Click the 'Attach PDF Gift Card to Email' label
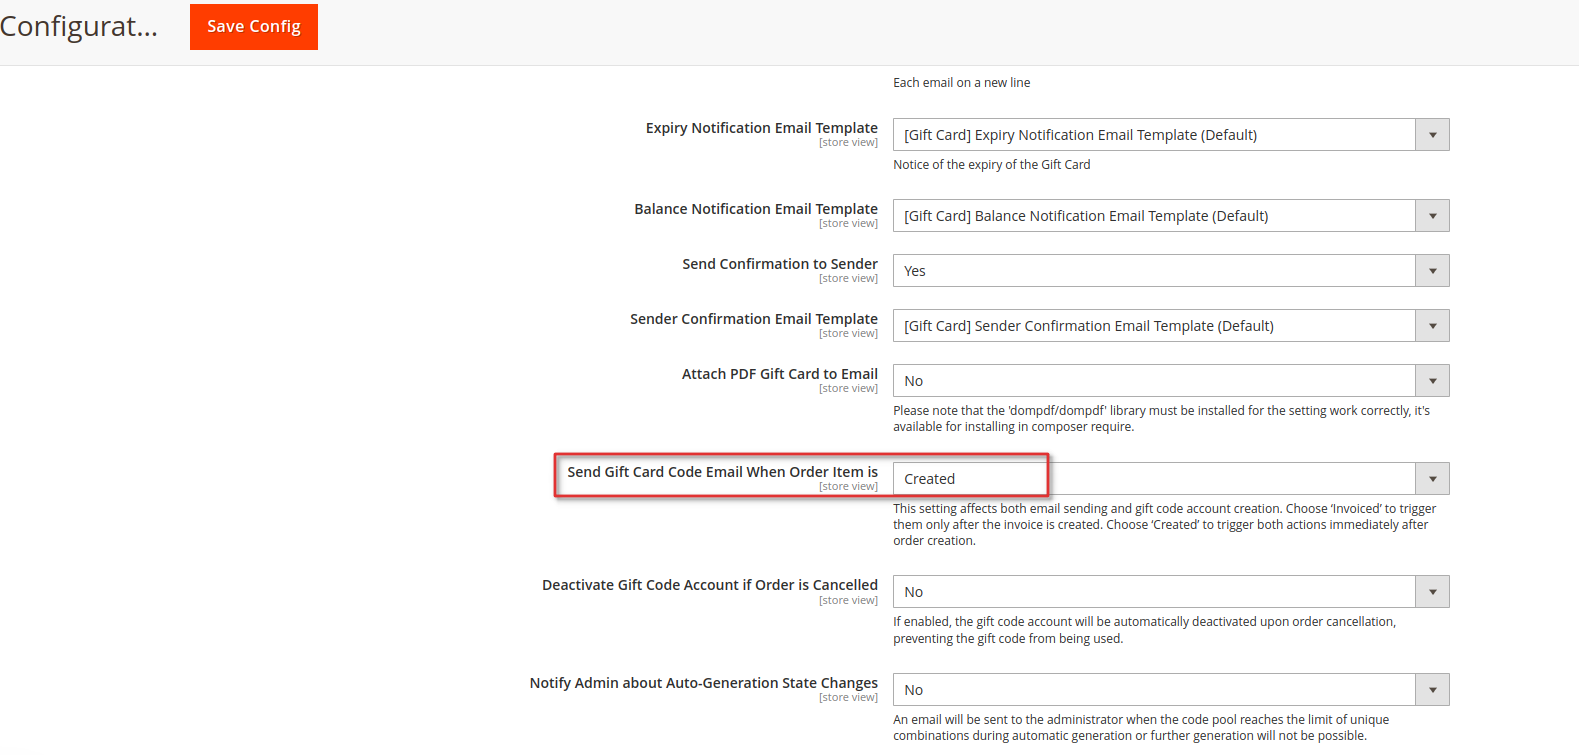Image resolution: width=1579 pixels, height=755 pixels. click(780, 374)
